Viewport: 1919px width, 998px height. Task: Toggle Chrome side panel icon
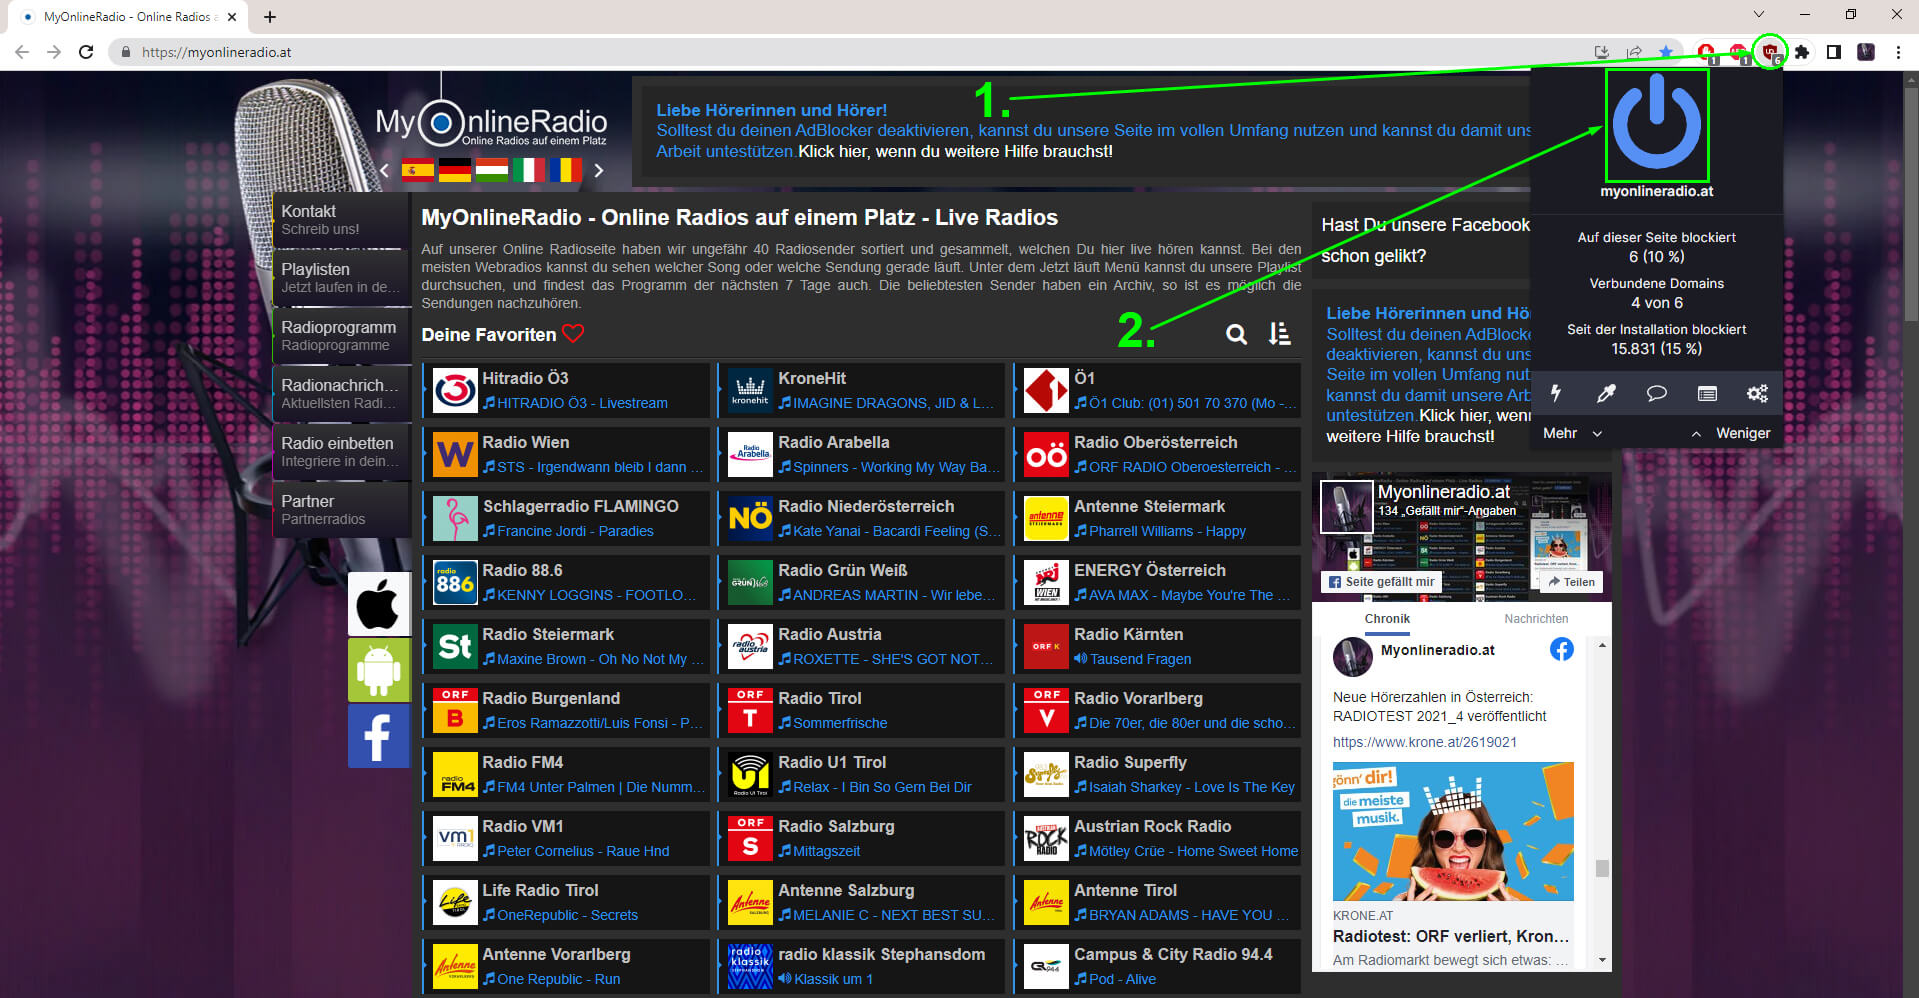click(1834, 52)
